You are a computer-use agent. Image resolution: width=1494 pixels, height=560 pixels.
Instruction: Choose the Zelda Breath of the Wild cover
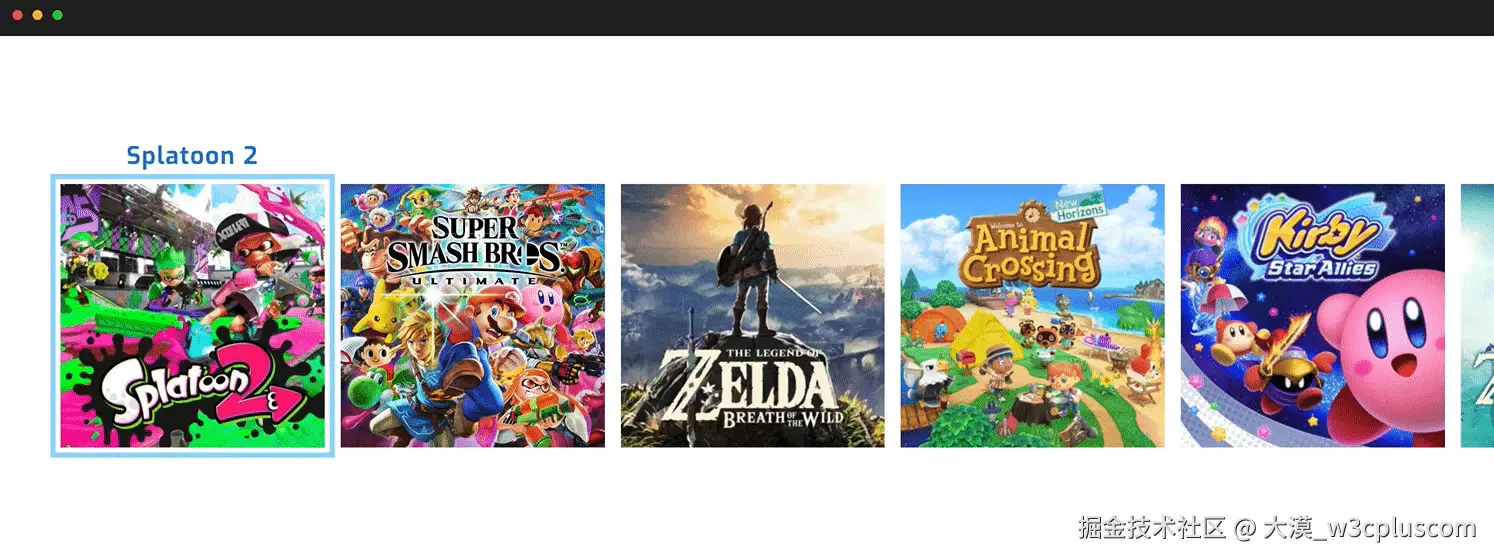coord(753,316)
